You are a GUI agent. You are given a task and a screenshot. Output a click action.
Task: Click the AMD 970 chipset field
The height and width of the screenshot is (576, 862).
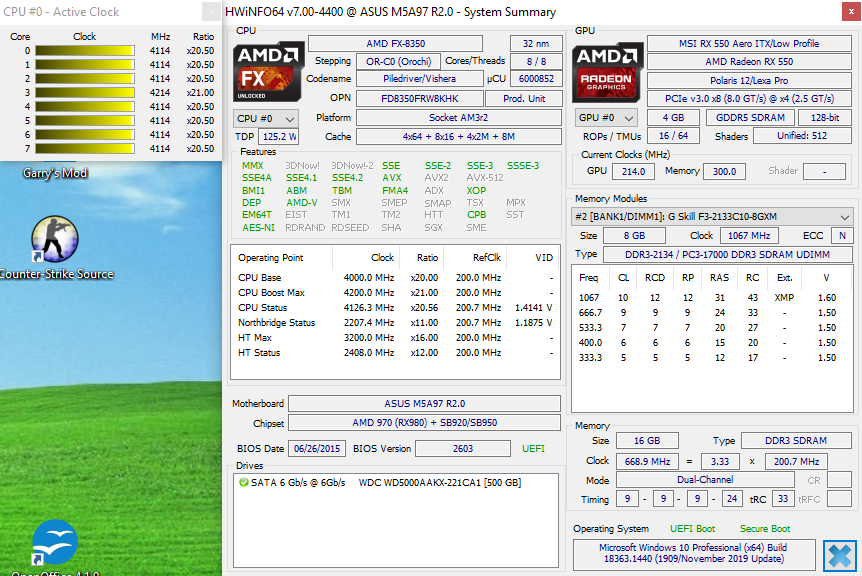click(424, 423)
